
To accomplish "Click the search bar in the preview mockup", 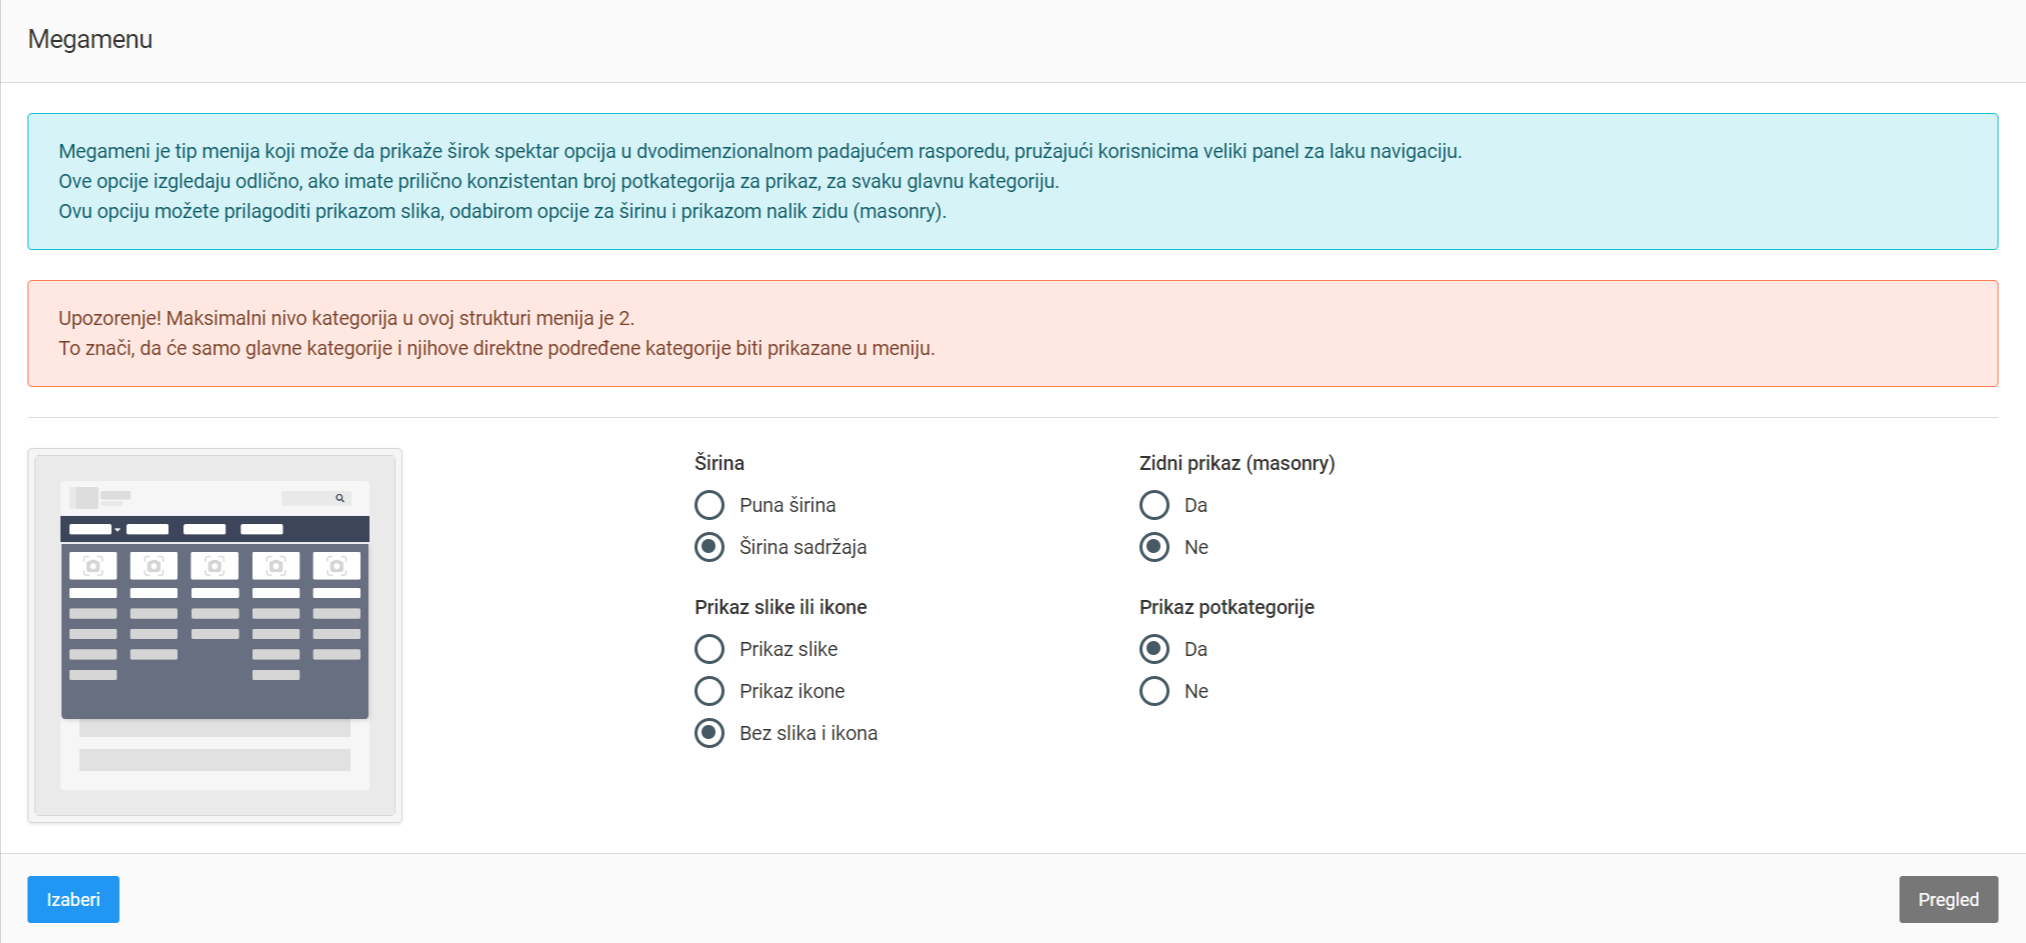I will [316, 498].
